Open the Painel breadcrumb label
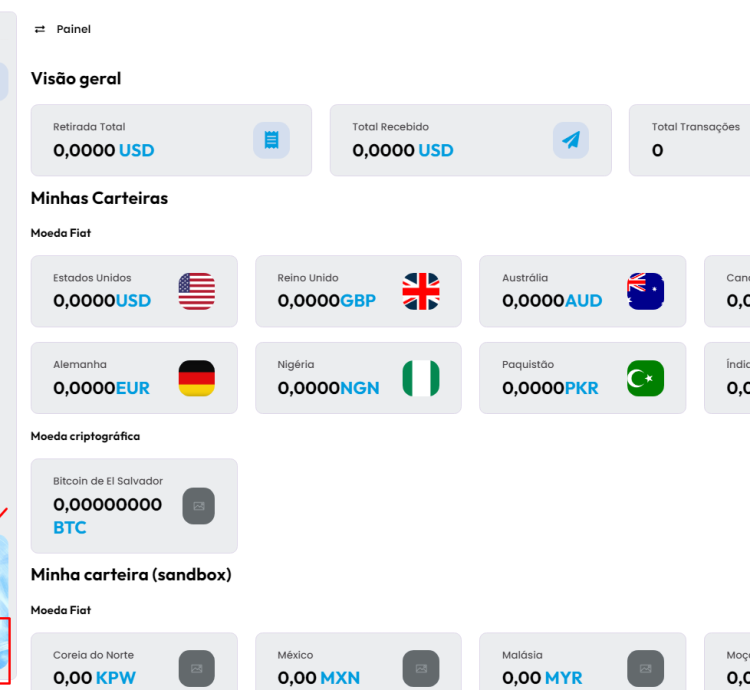Image resolution: width=750 pixels, height=690 pixels. click(x=74, y=30)
